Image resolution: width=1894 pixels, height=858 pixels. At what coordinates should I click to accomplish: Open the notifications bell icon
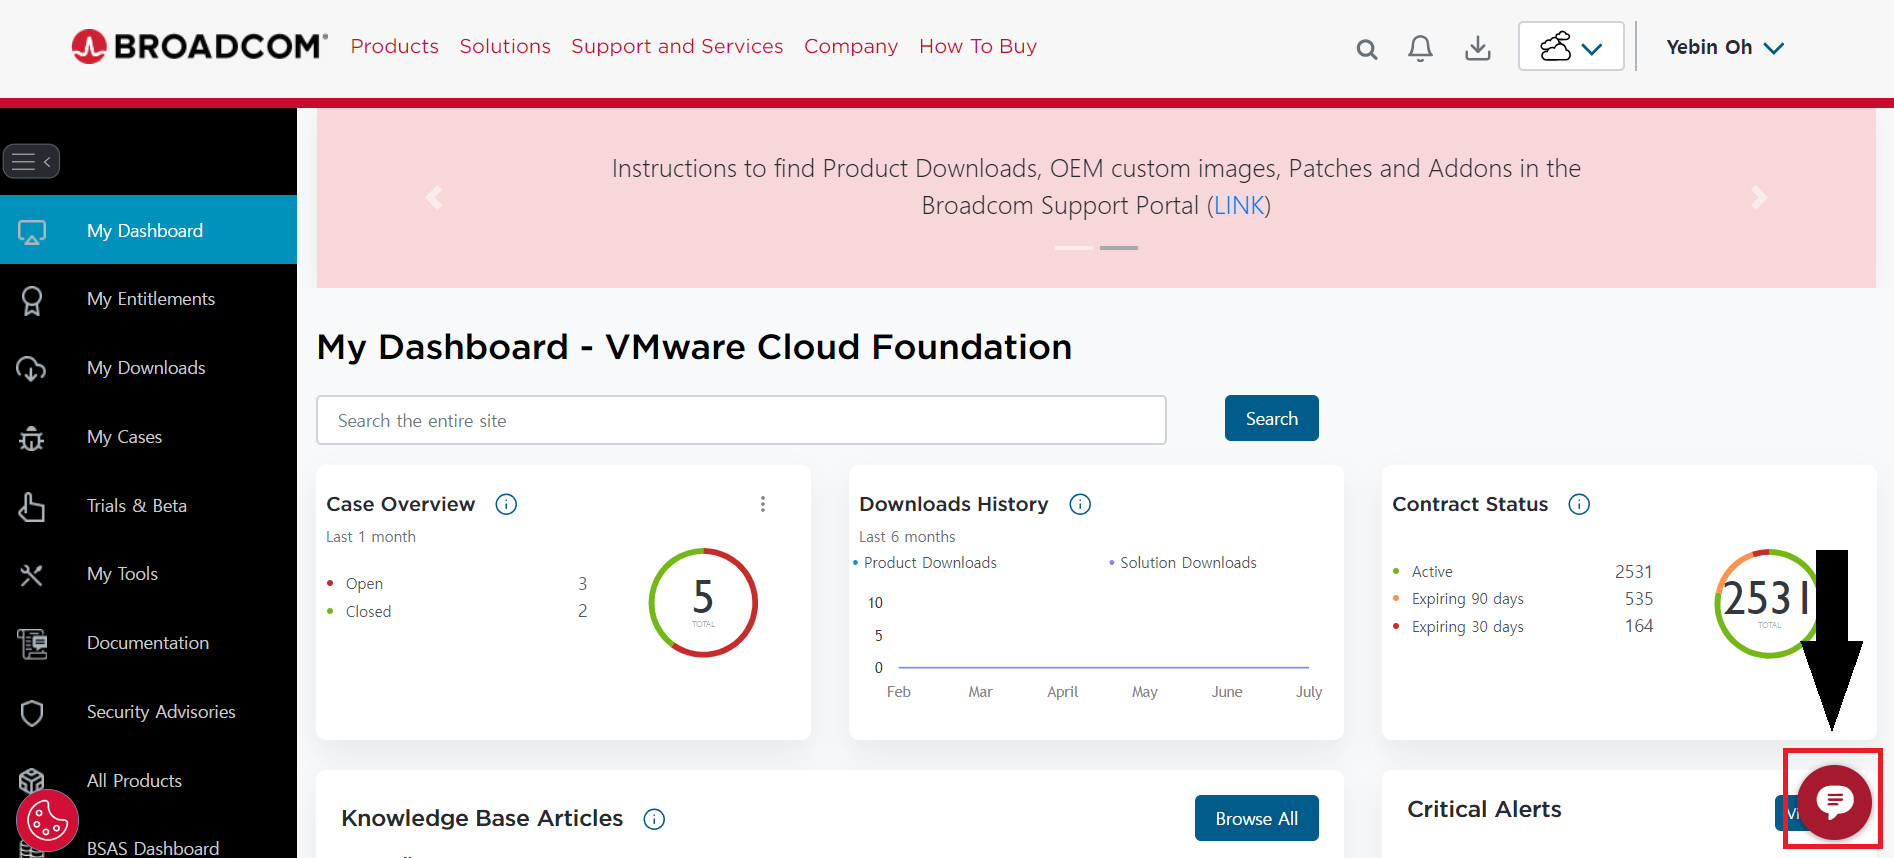point(1420,48)
